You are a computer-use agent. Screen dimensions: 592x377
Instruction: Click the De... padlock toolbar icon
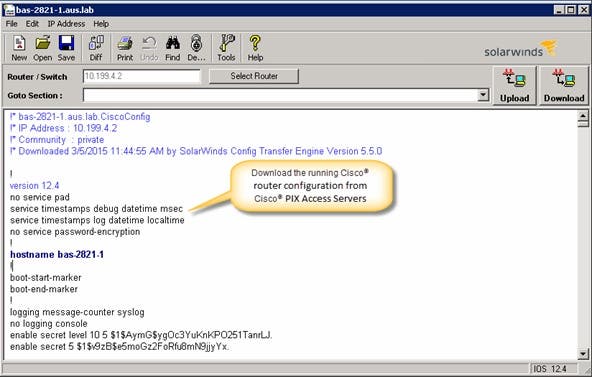tap(196, 48)
